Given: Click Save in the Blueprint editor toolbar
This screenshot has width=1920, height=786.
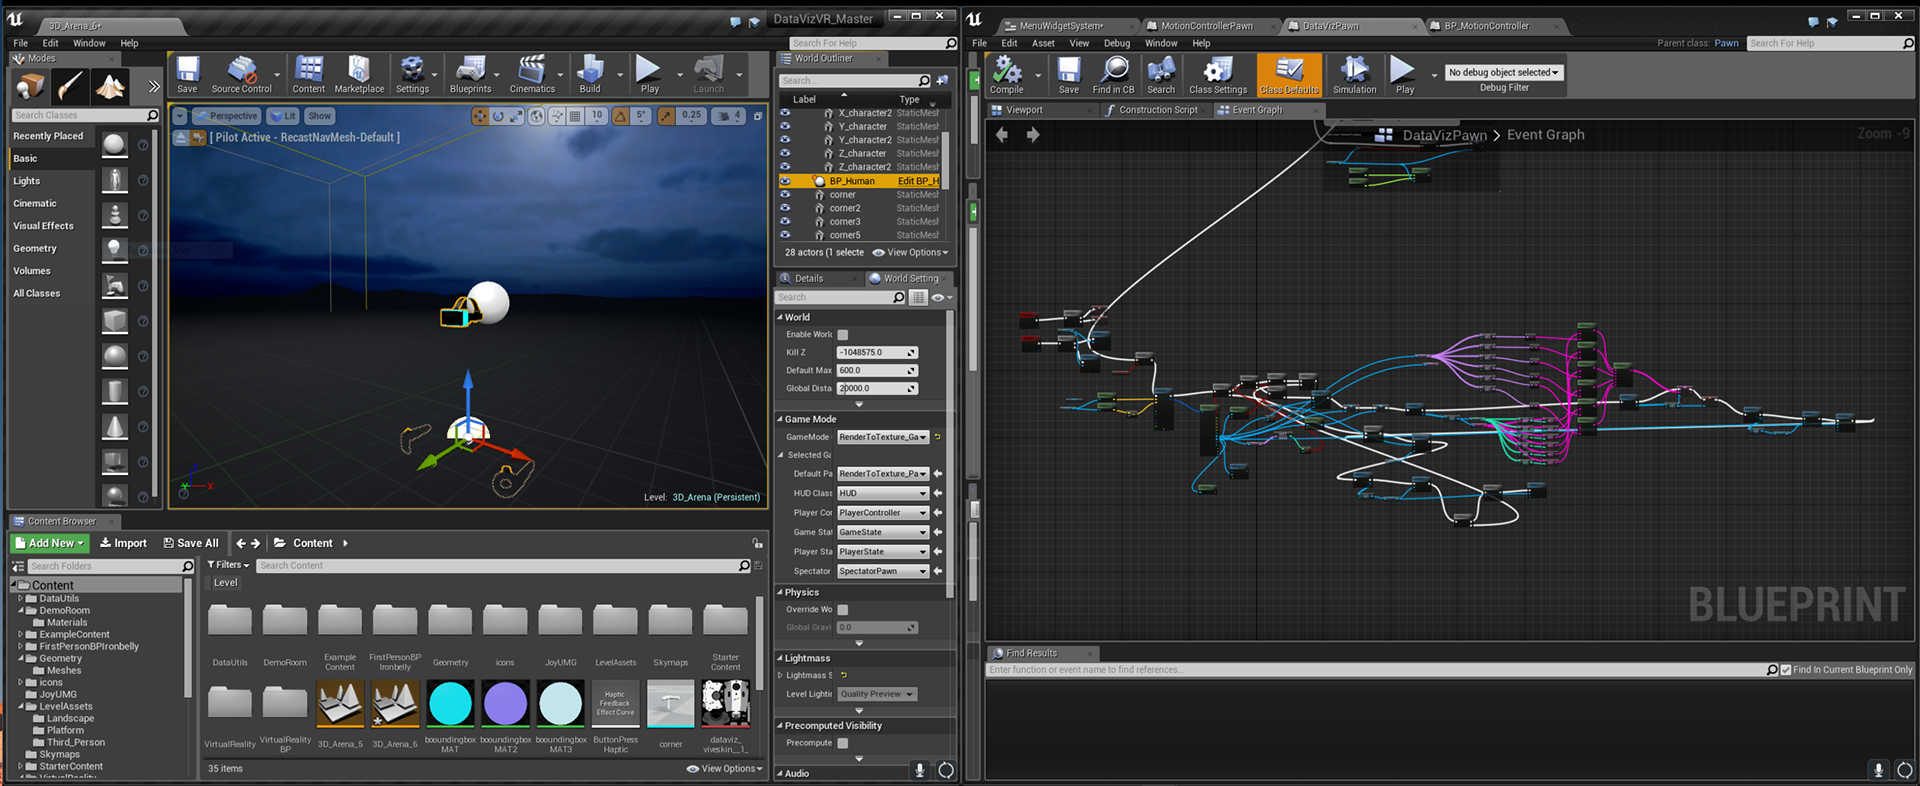Looking at the screenshot, I should [x=1068, y=75].
